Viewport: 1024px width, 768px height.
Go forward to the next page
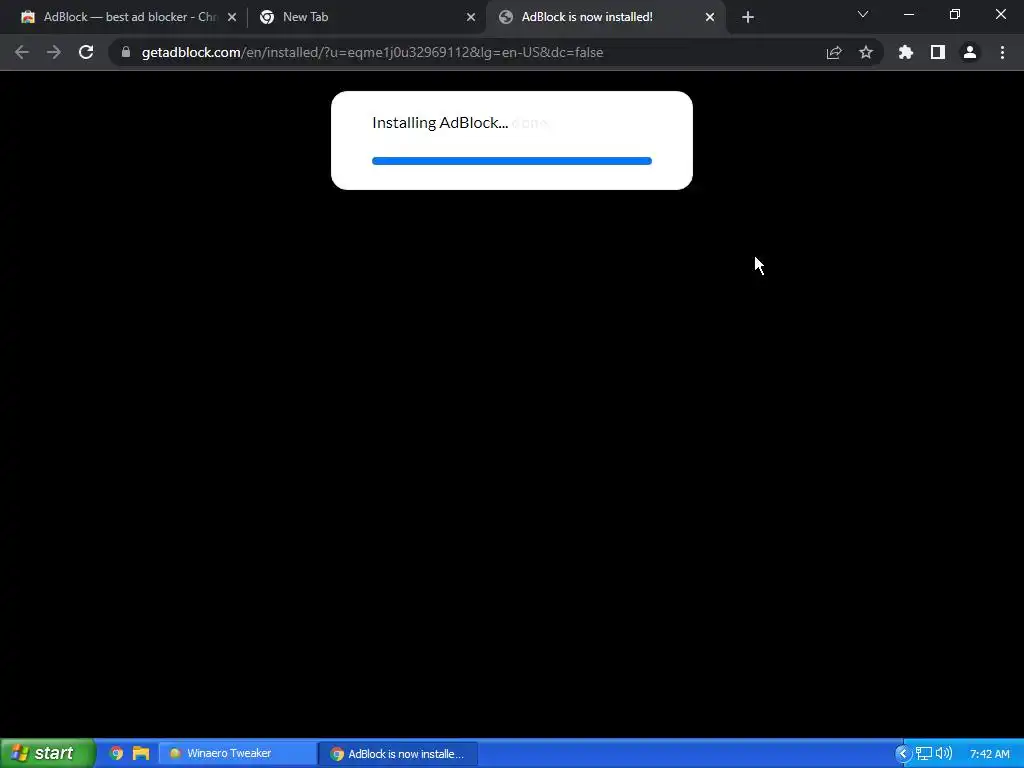click(x=54, y=52)
